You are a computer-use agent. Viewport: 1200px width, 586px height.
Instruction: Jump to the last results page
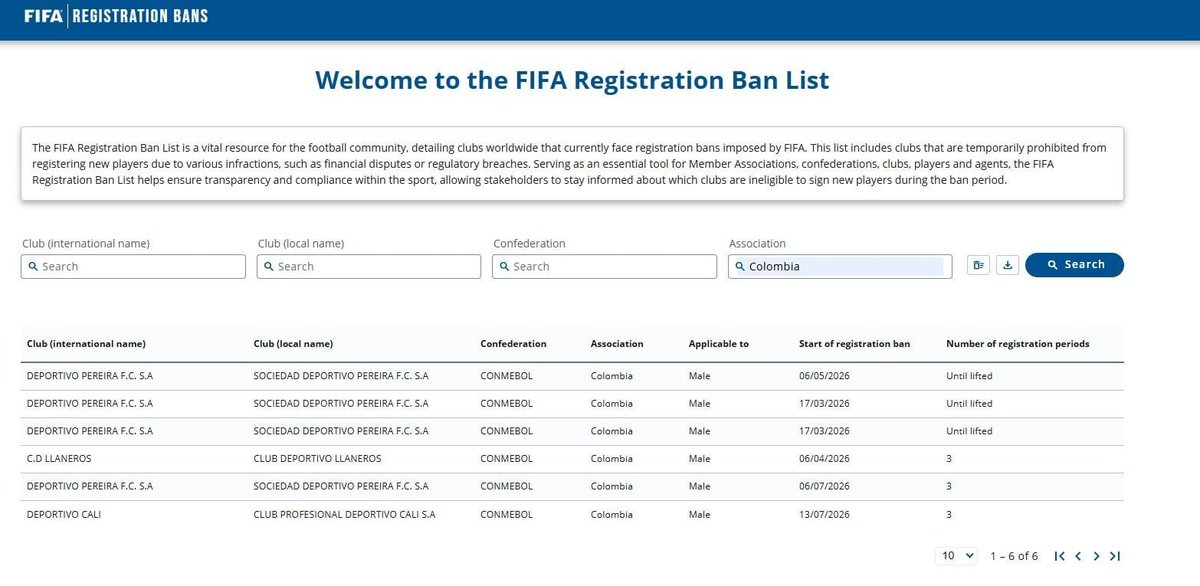pyautogui.click(x=1115, y=556)
